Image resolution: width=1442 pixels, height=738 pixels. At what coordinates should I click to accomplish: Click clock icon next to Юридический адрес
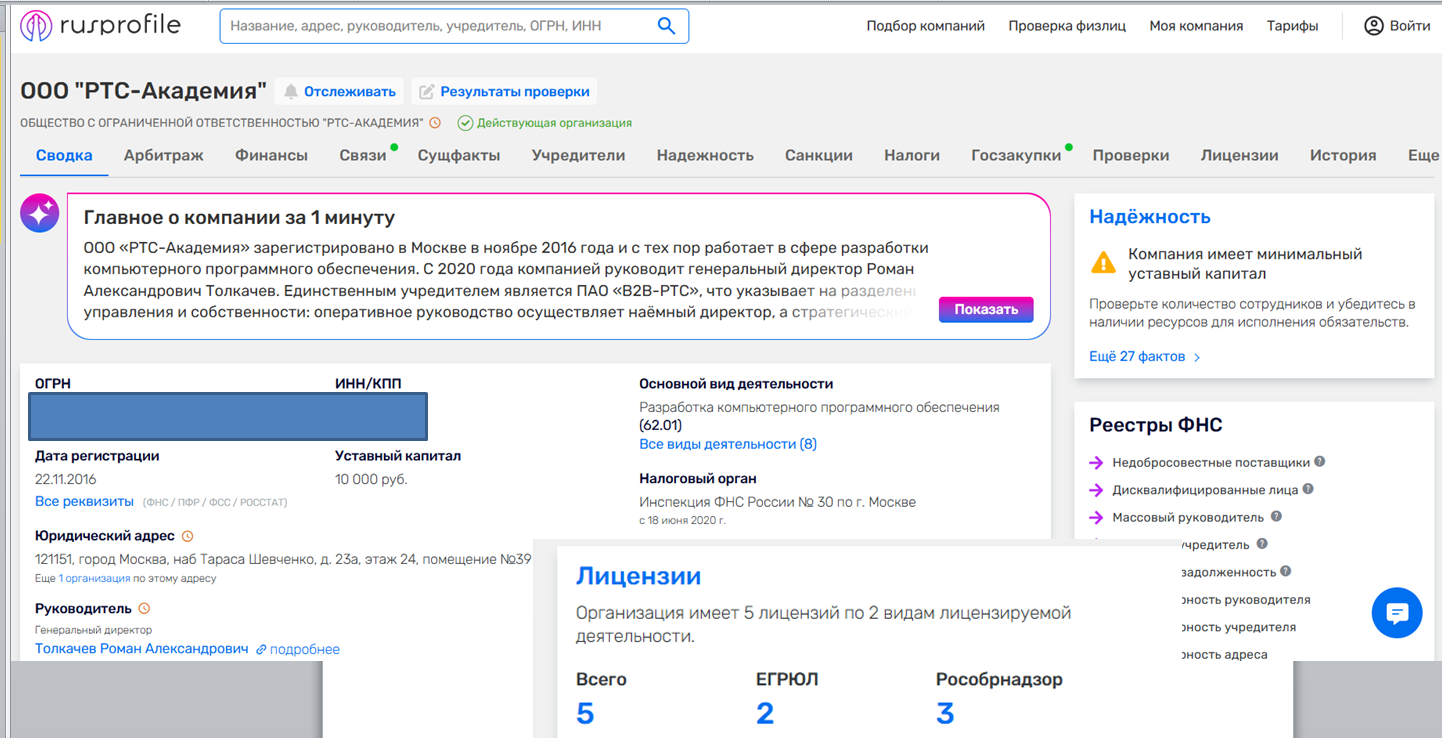tap(187, 536)
